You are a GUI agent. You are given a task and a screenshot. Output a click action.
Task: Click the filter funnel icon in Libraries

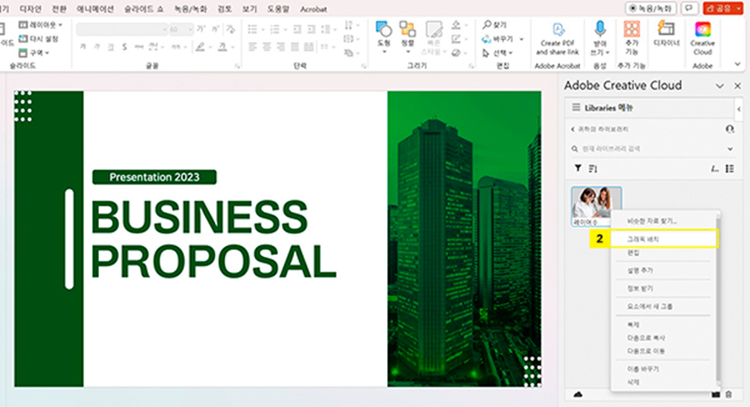577,168
